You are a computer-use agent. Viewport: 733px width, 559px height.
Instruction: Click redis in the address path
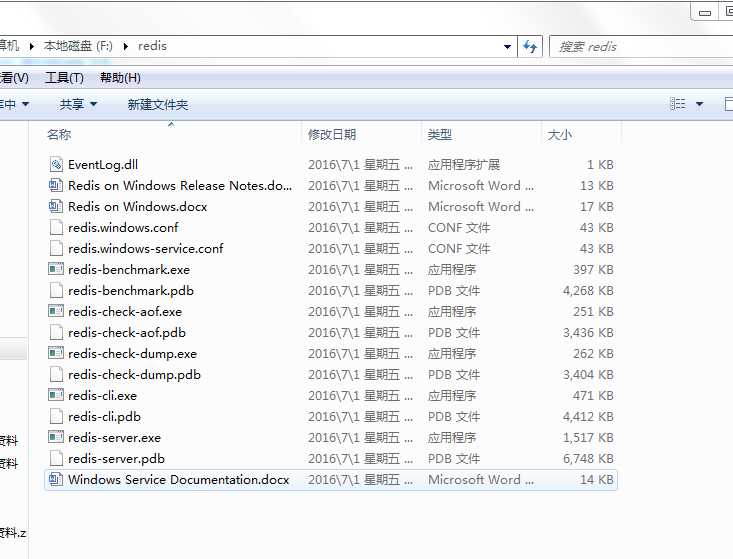tap(152, 46)
